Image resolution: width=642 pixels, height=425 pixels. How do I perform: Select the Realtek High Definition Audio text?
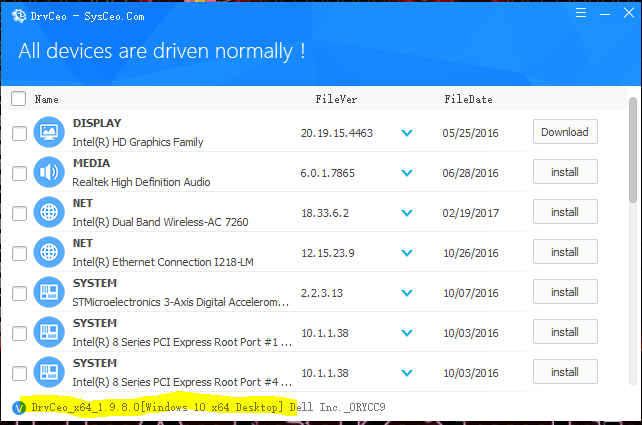pyautogui.click(x=141, y=182)
